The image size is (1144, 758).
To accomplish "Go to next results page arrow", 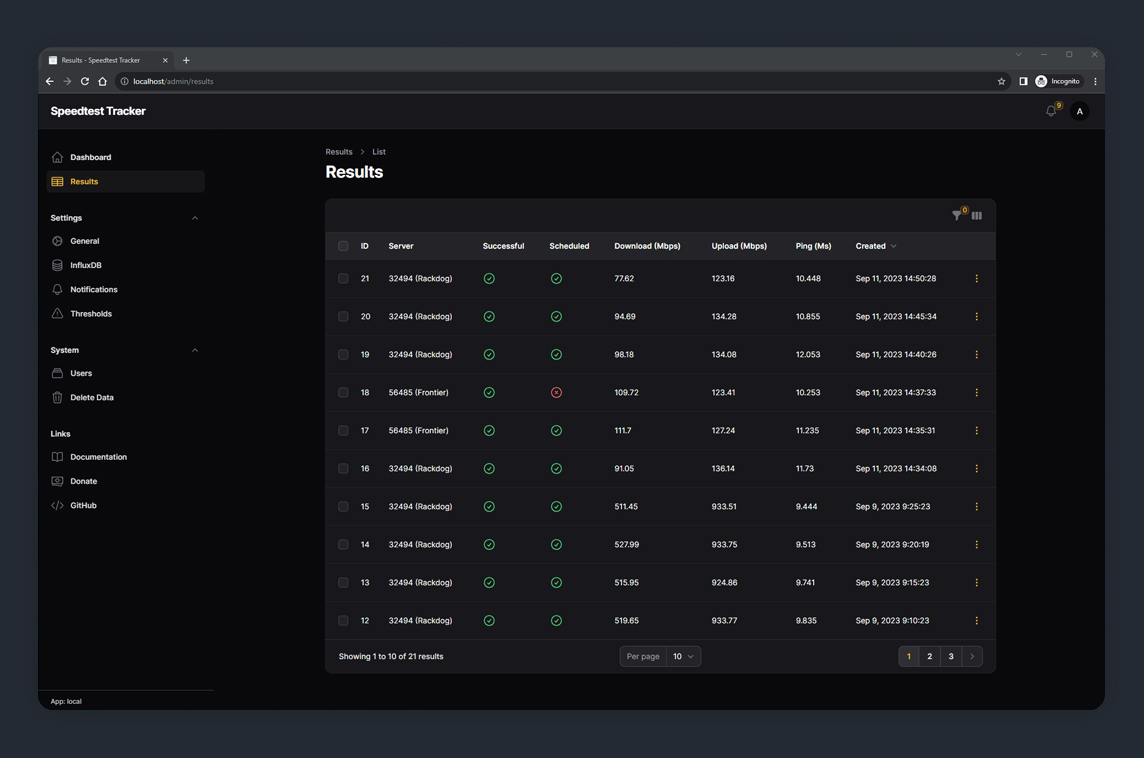I will click(972, 657).
